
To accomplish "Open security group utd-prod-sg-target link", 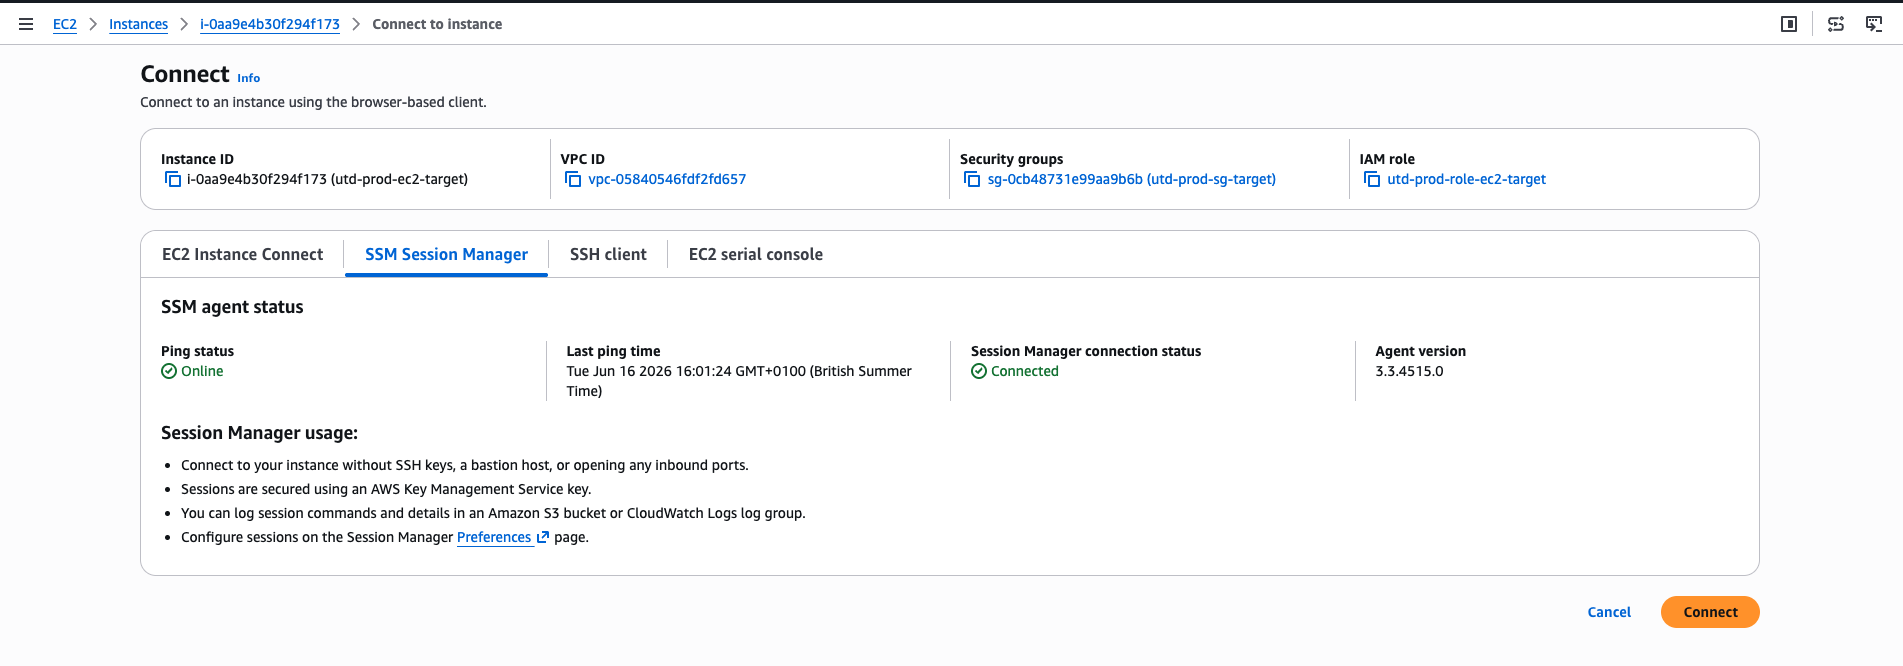I will click(1132, 179).
